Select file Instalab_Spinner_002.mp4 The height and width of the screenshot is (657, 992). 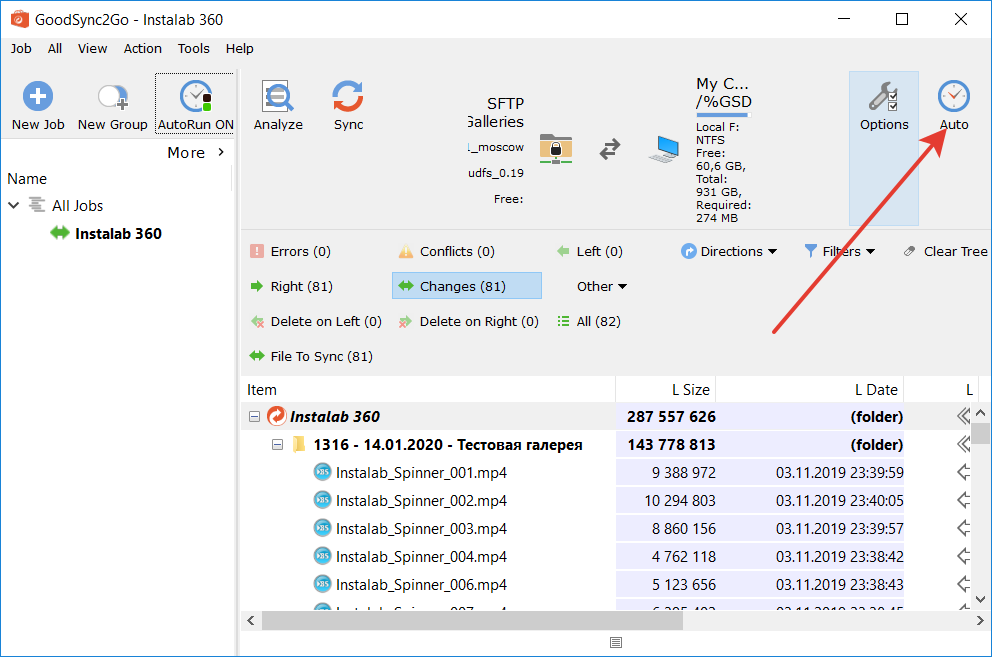(421, 501)
